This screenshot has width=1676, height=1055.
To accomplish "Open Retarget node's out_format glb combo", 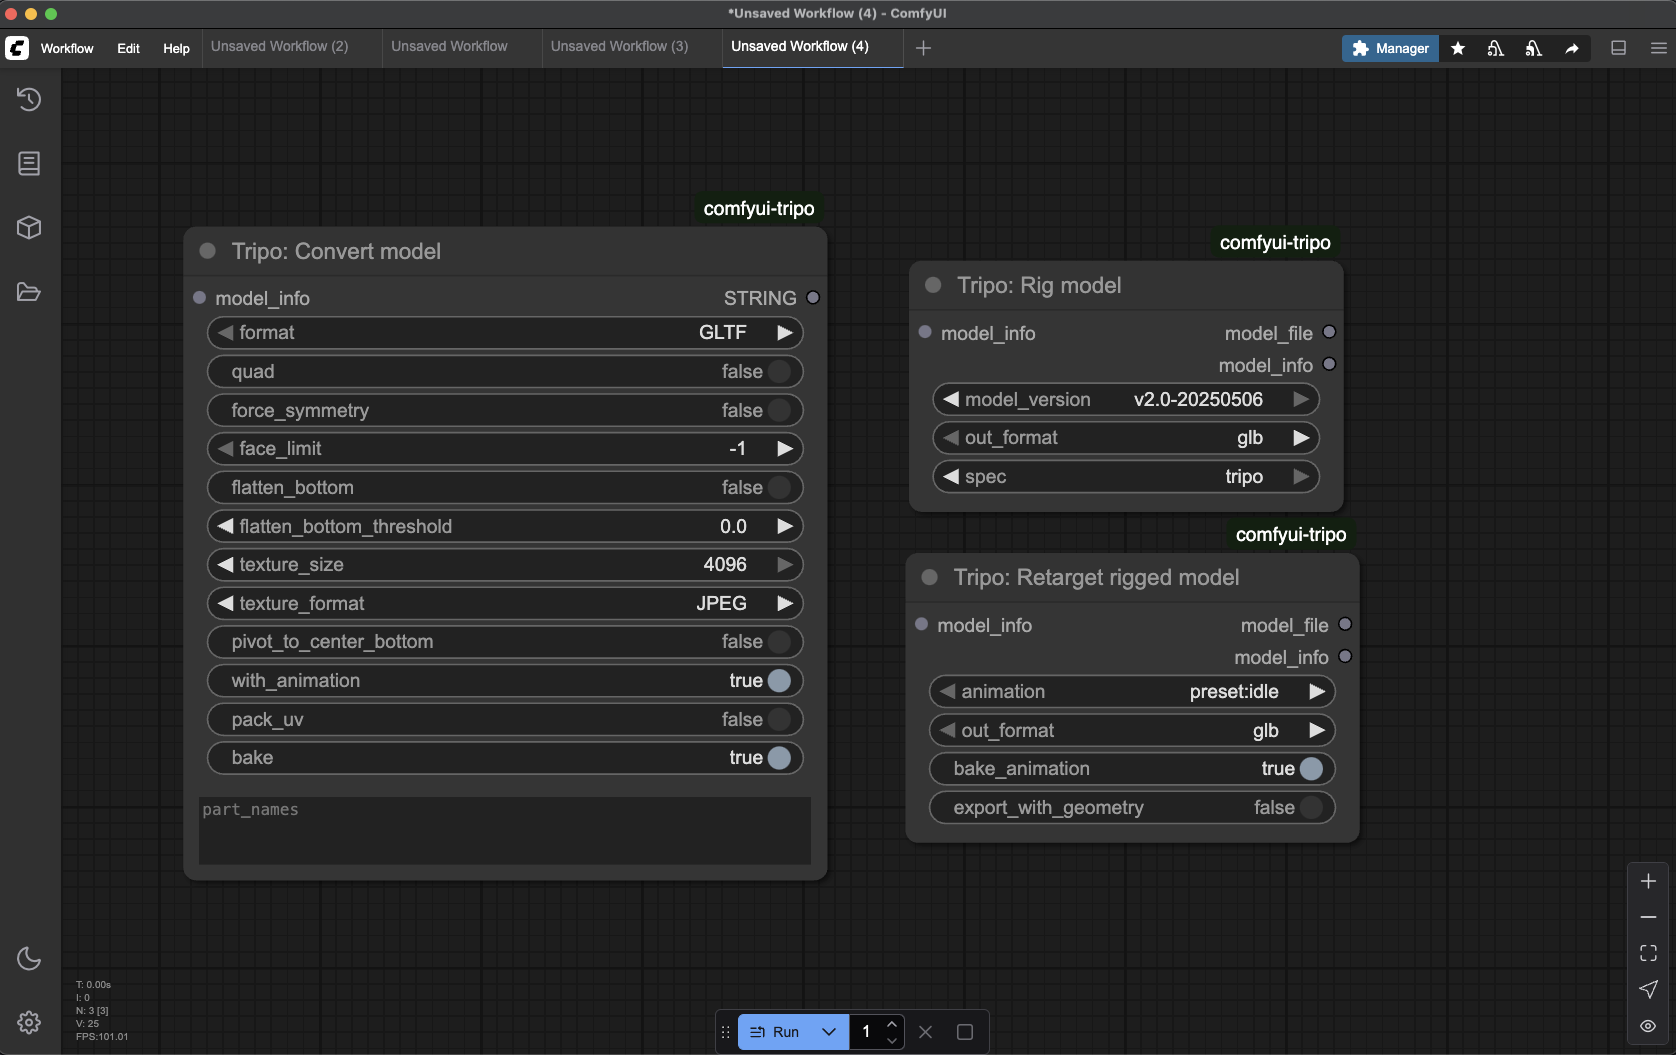I will pos(1132,730).
